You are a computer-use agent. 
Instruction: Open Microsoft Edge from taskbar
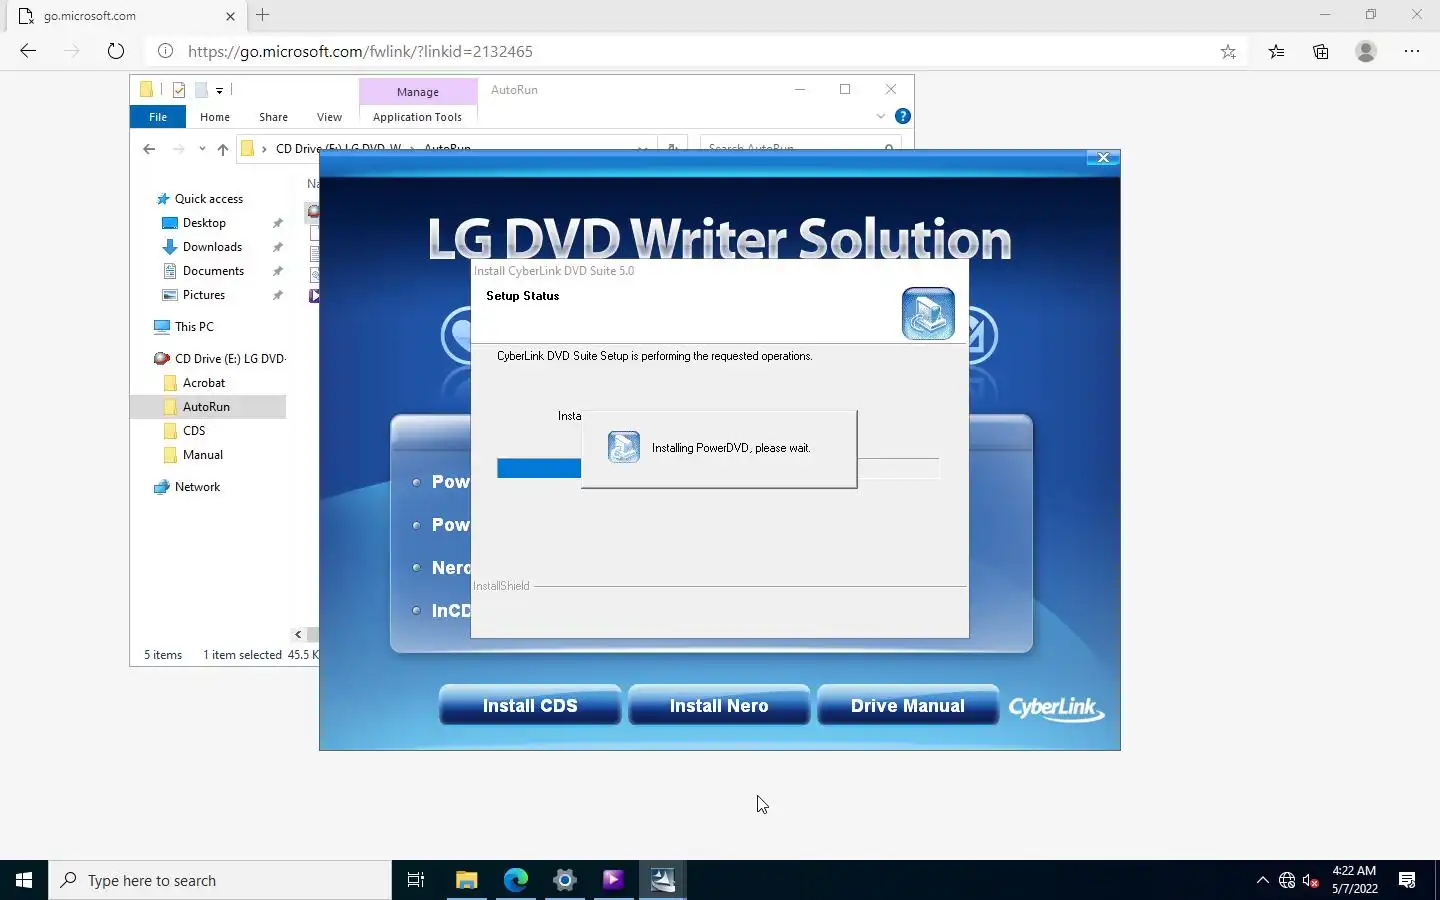point(515,880)
